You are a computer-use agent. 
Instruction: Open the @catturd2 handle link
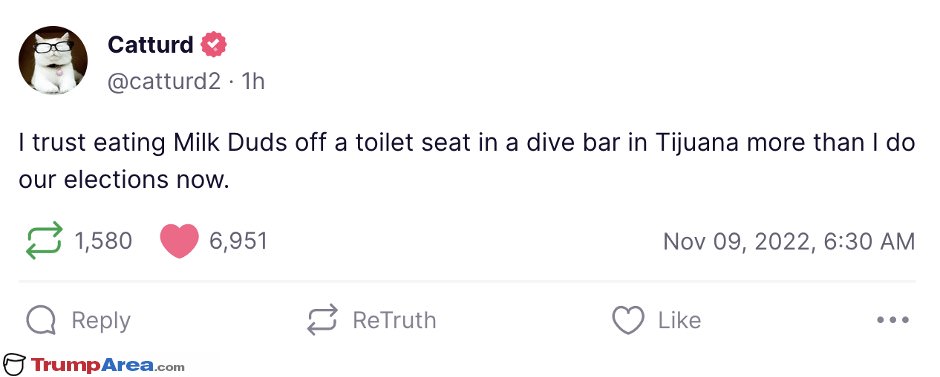164,82
